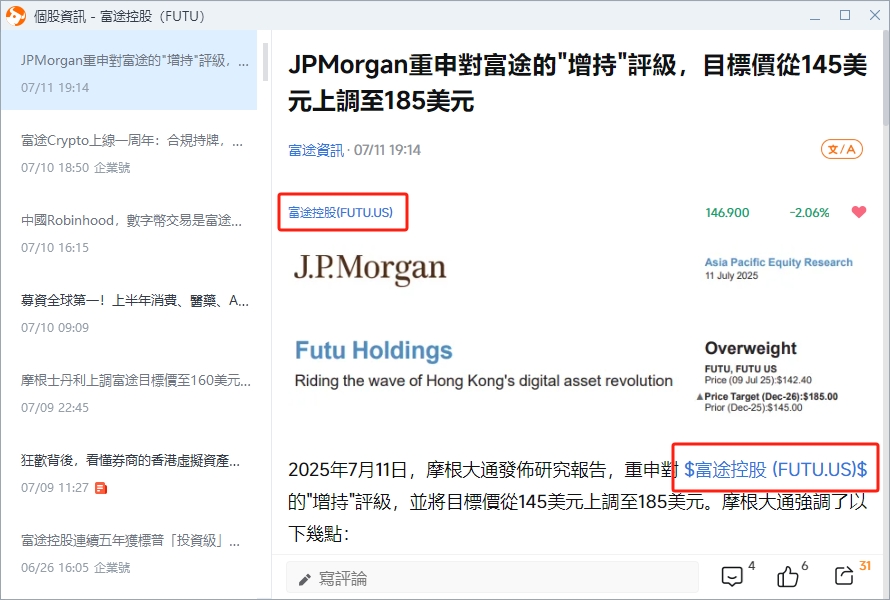Open the 摩根士丹利上調富途目標價 news item

click(x=129, y=393)
